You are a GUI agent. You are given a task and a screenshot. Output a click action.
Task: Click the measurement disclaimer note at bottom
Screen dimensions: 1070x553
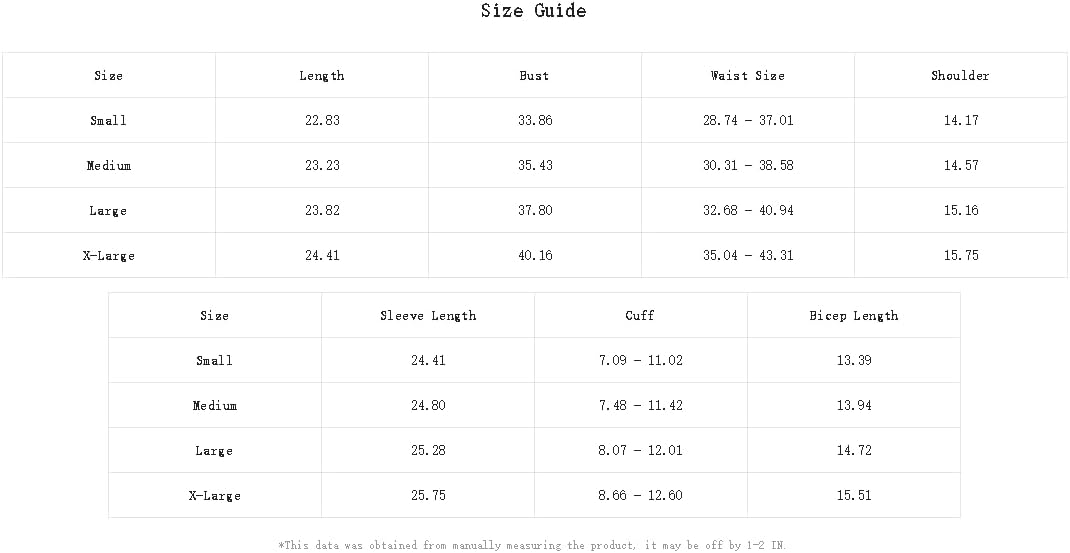click(x=532, y=545)
